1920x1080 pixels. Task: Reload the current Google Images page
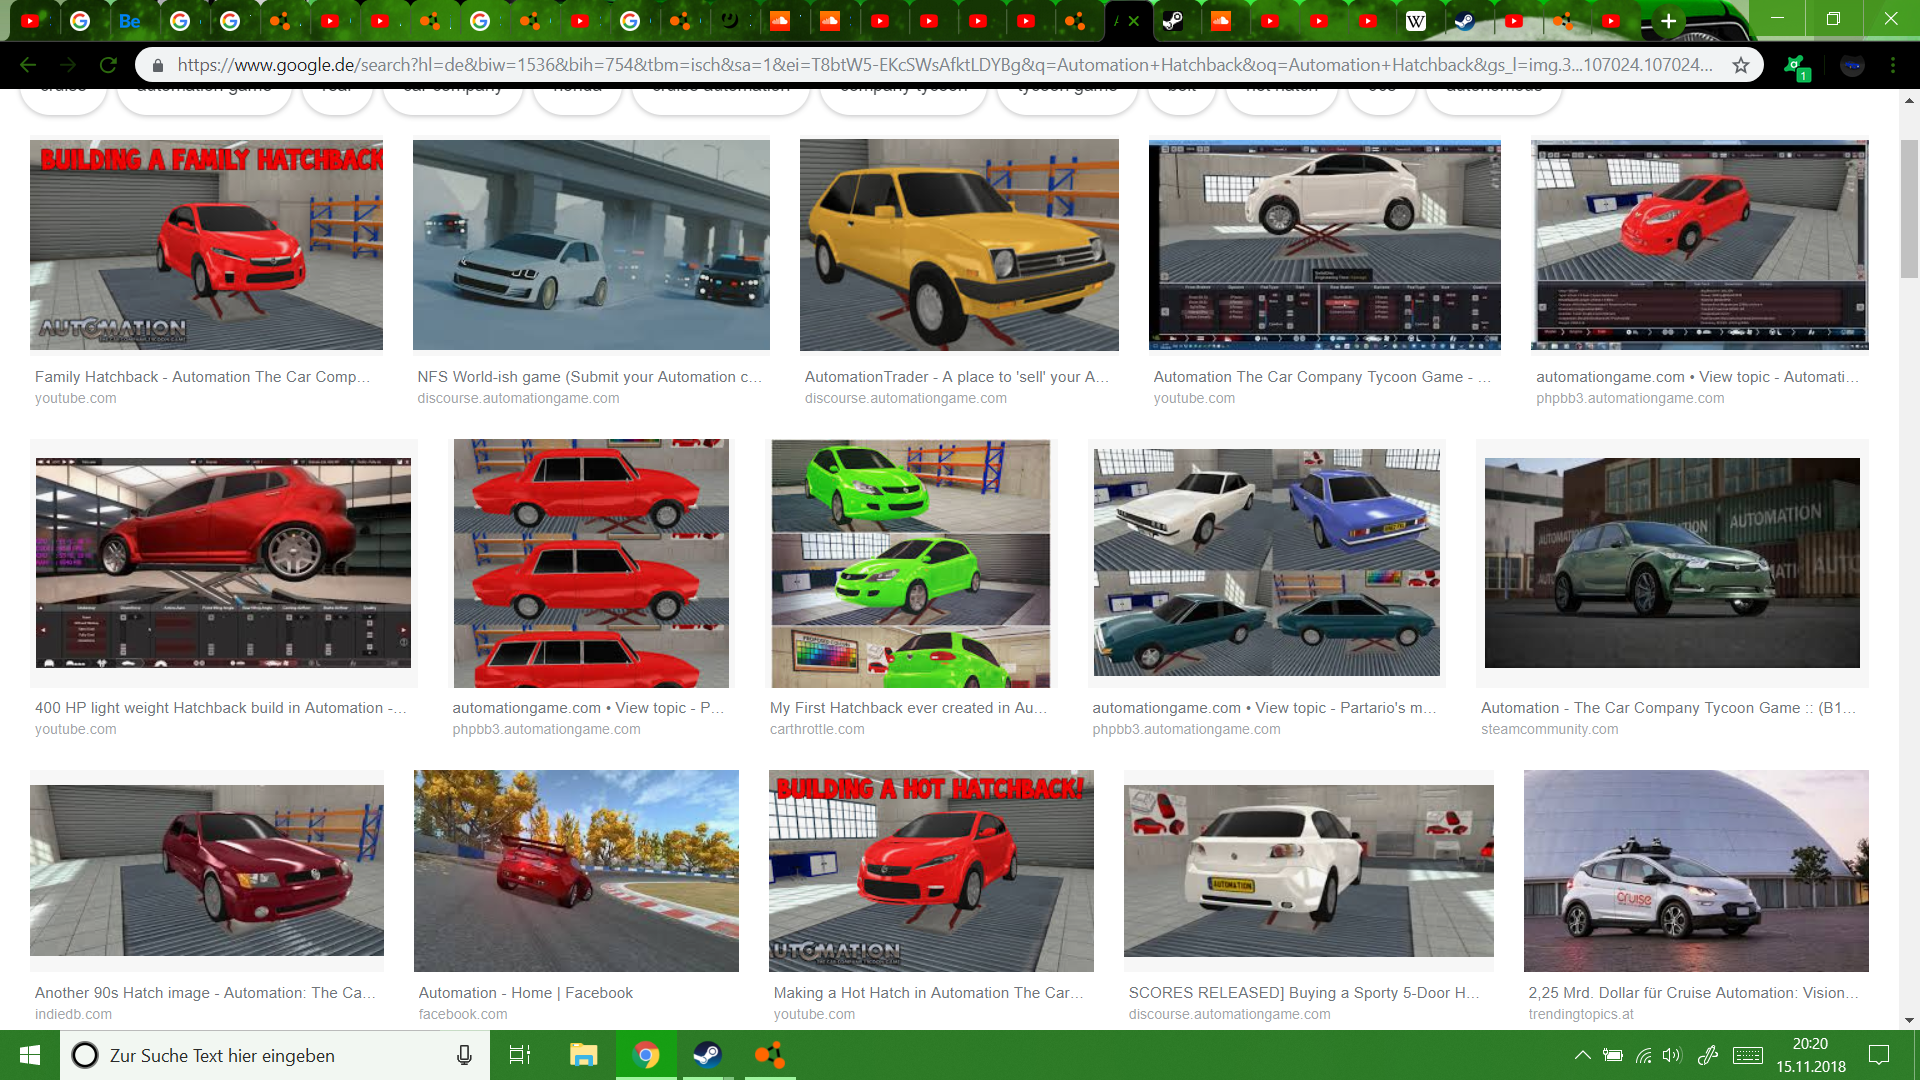(108, 65)
